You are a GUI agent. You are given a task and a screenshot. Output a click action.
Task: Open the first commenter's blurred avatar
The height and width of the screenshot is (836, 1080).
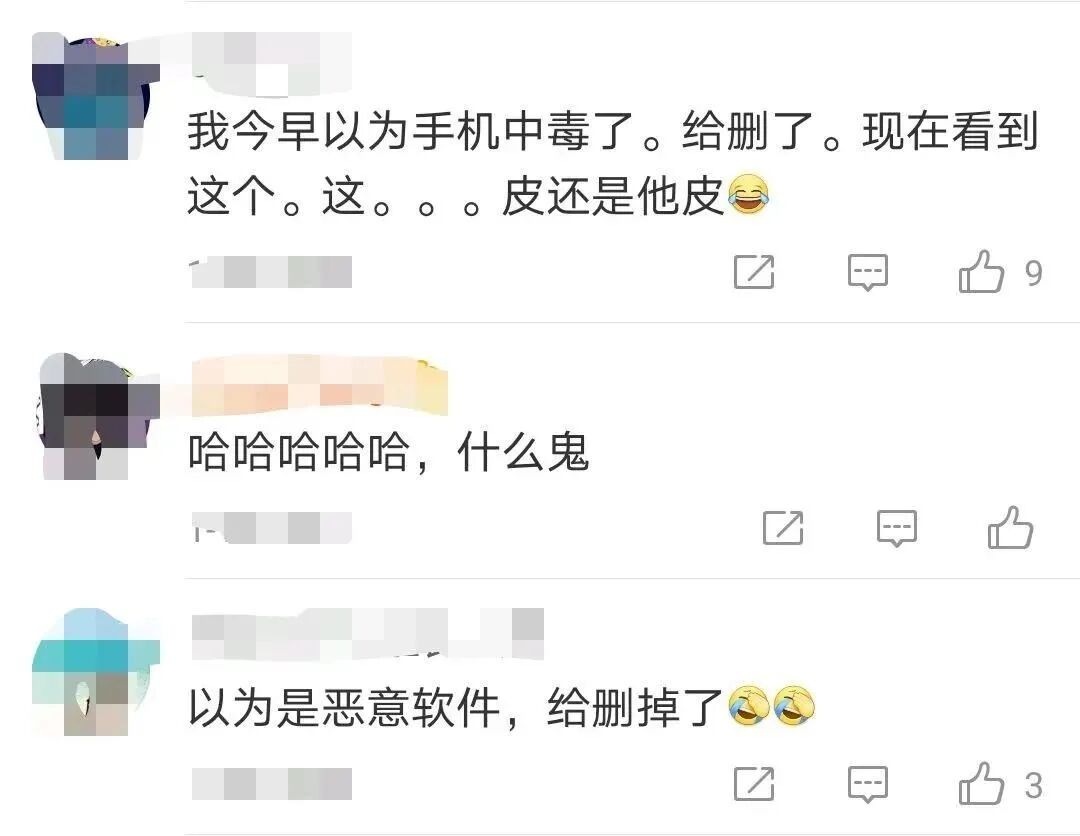(96, 96)
